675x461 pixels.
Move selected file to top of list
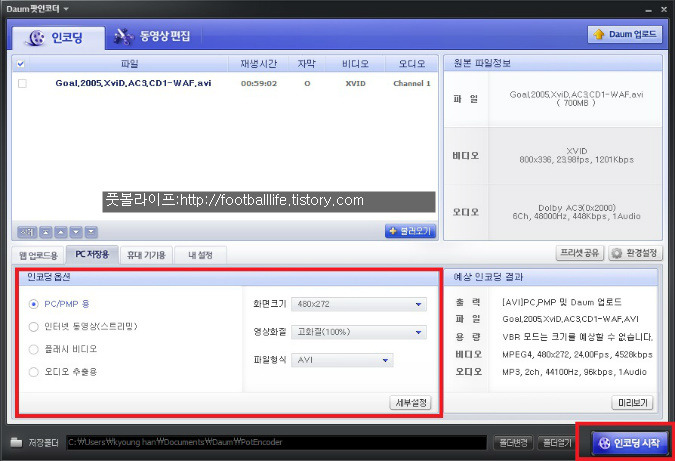(x=46, y=232)
